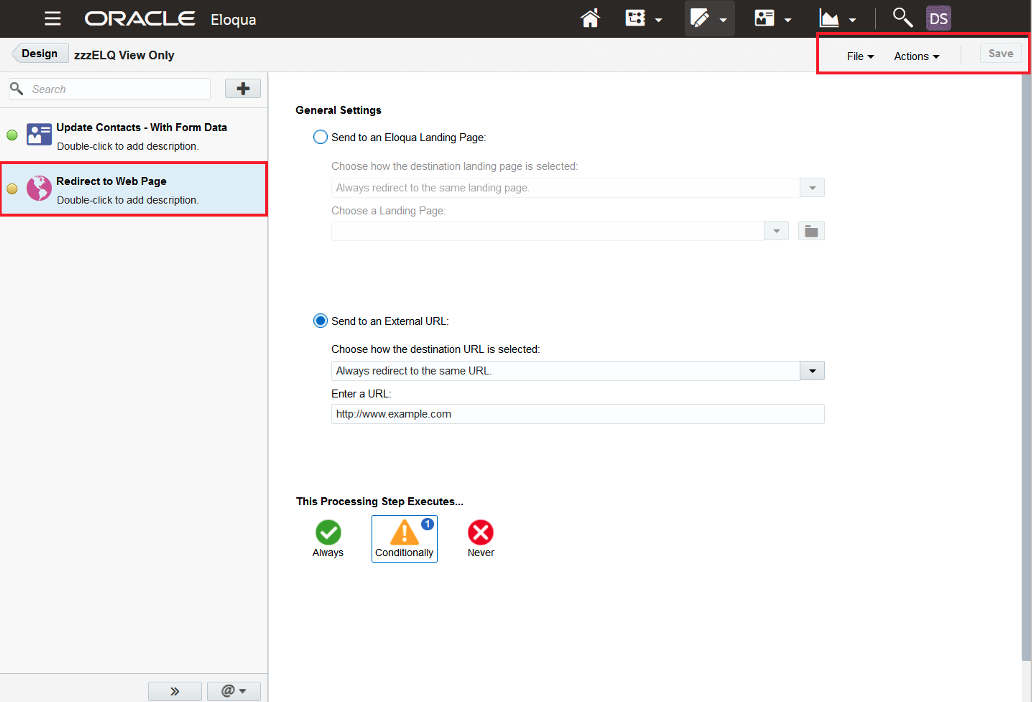Open the Eloqua home navigation icon
Image resolution: width=1032 pixels, height=702 pixels.
590,17
